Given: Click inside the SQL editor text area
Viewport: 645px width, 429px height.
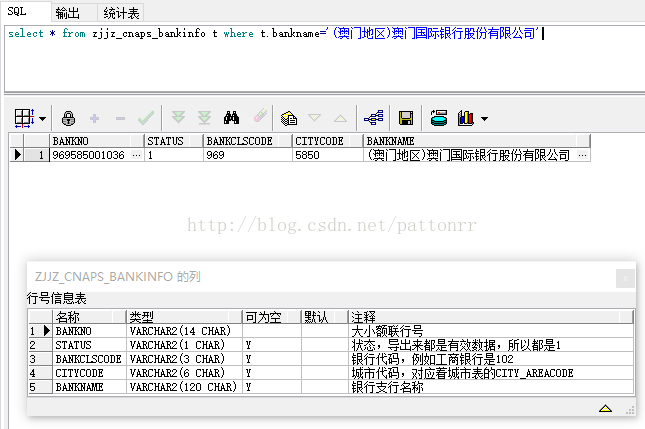Looking at the screenshot, I should pos(324,58).
